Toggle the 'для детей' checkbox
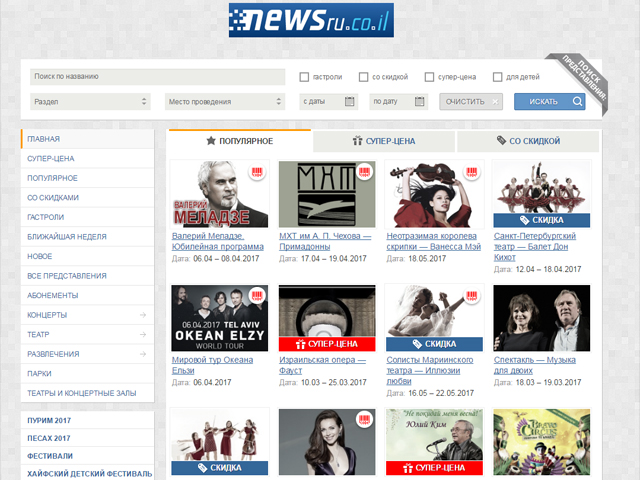The height and width of the screenshot is (480, 640). [498, 77]
